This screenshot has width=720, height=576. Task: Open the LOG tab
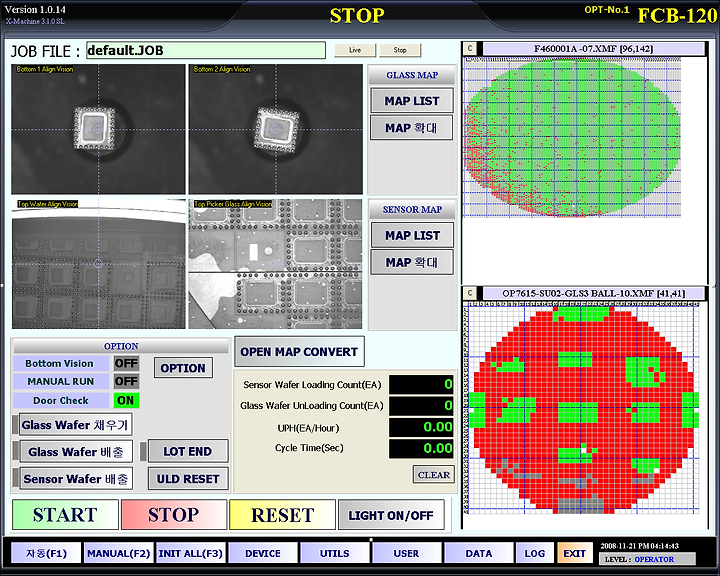[534, 553]
